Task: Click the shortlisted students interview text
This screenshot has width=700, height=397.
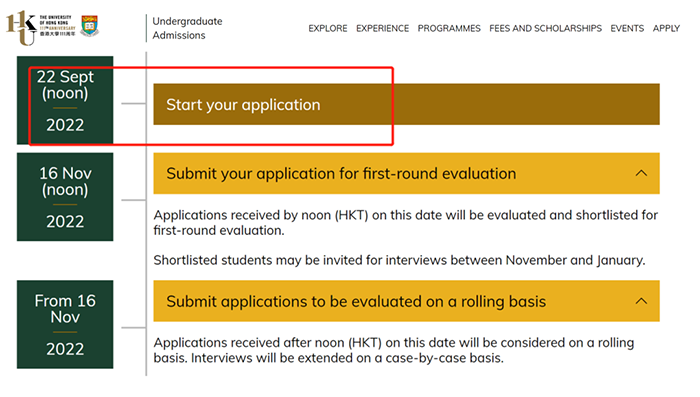Action: pyautogui.click(x=399, y=260)
